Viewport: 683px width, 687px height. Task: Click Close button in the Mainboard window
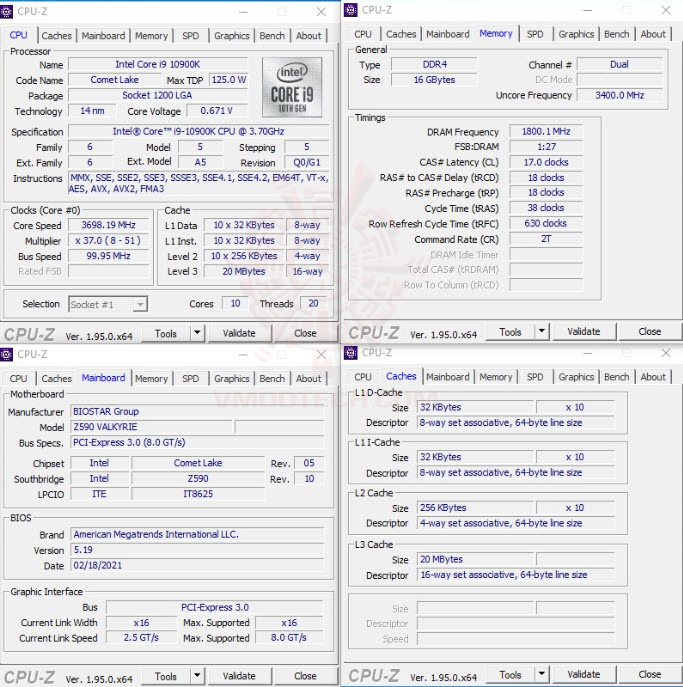click(x=305, y=676)
